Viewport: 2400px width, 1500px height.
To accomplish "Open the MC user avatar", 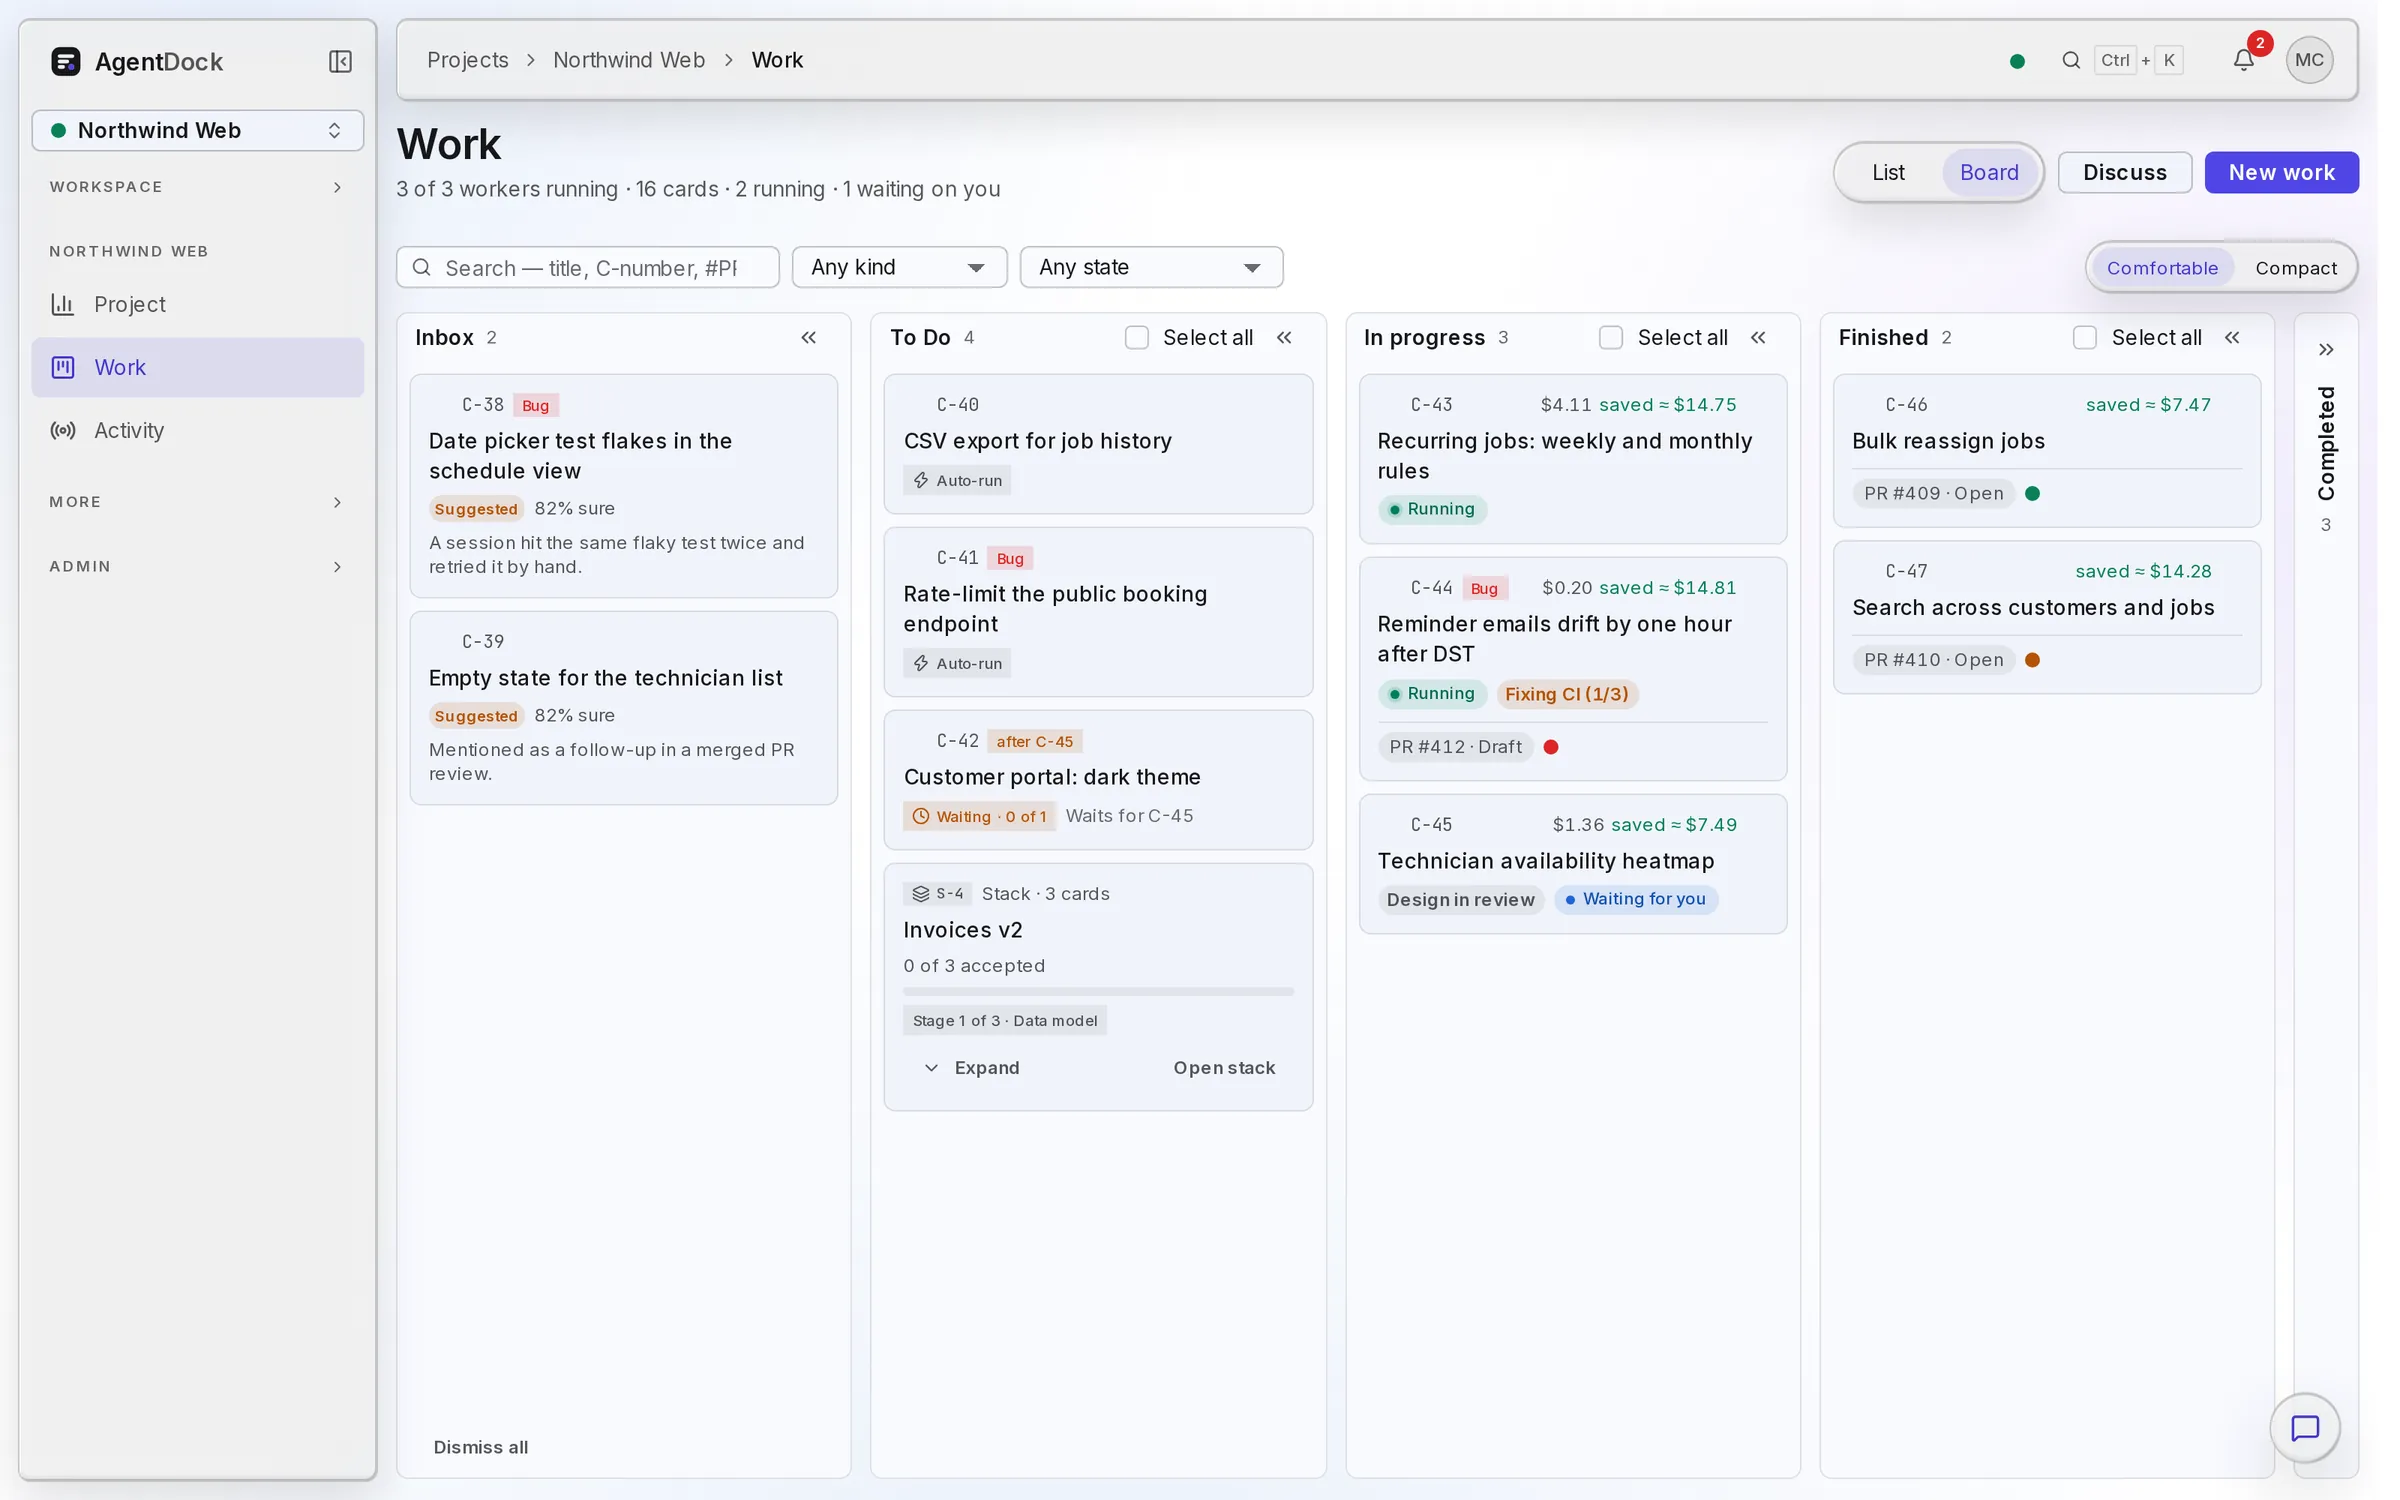I will tap(2309, 60).
